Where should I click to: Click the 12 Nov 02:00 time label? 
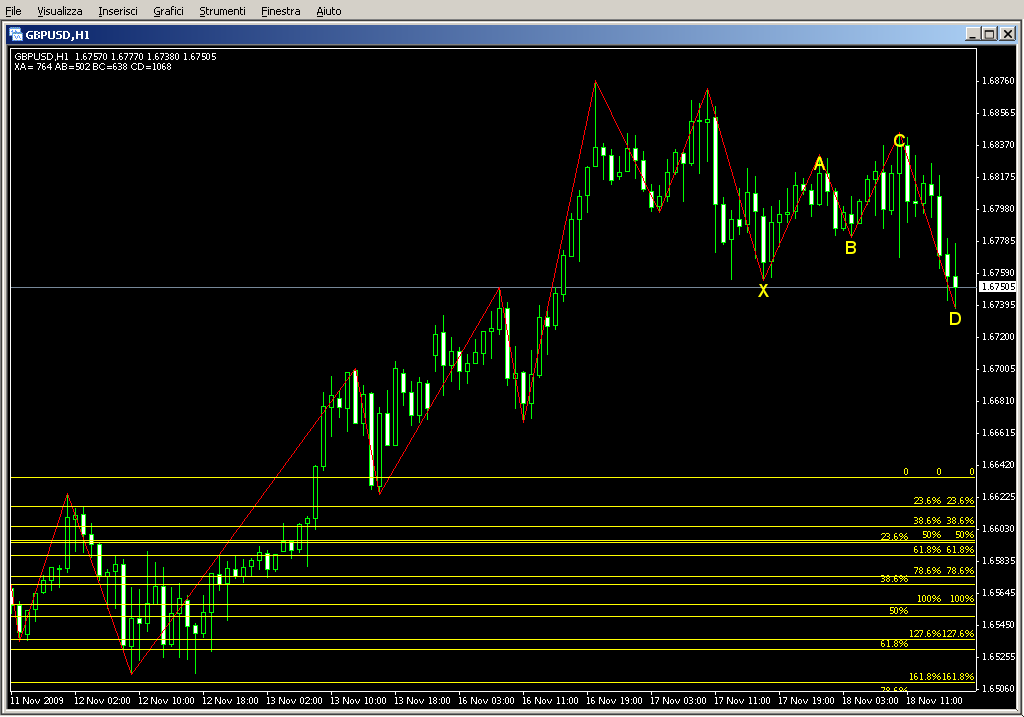pyautogui.click(x=102, y=701)
